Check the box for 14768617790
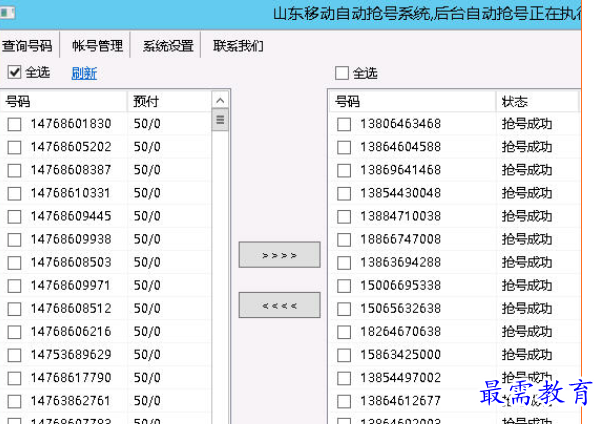Screen dimensions: 601x424 click(x=14, y=378)
